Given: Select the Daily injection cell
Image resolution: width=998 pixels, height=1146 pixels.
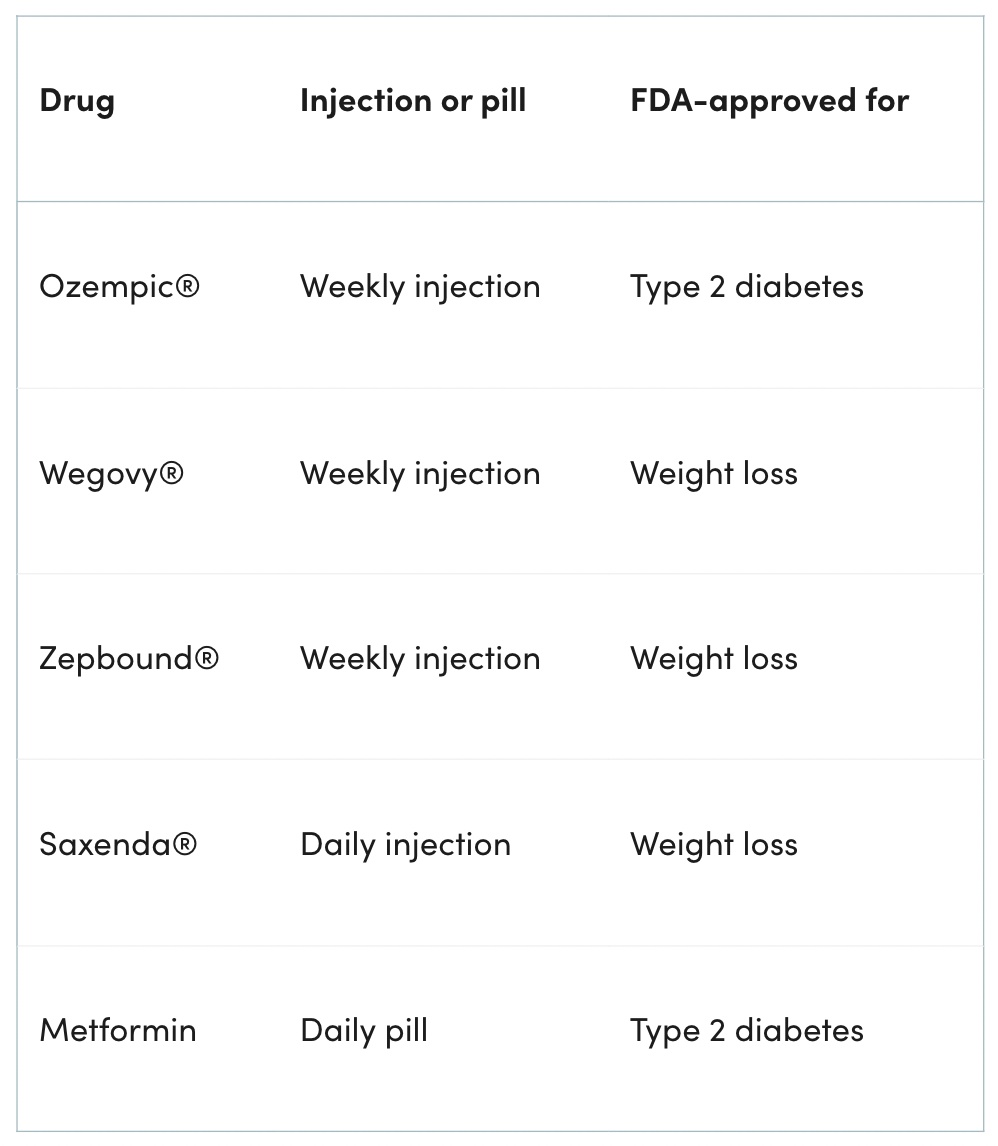Looking at the screenshot, I should (x=405, y=844).
